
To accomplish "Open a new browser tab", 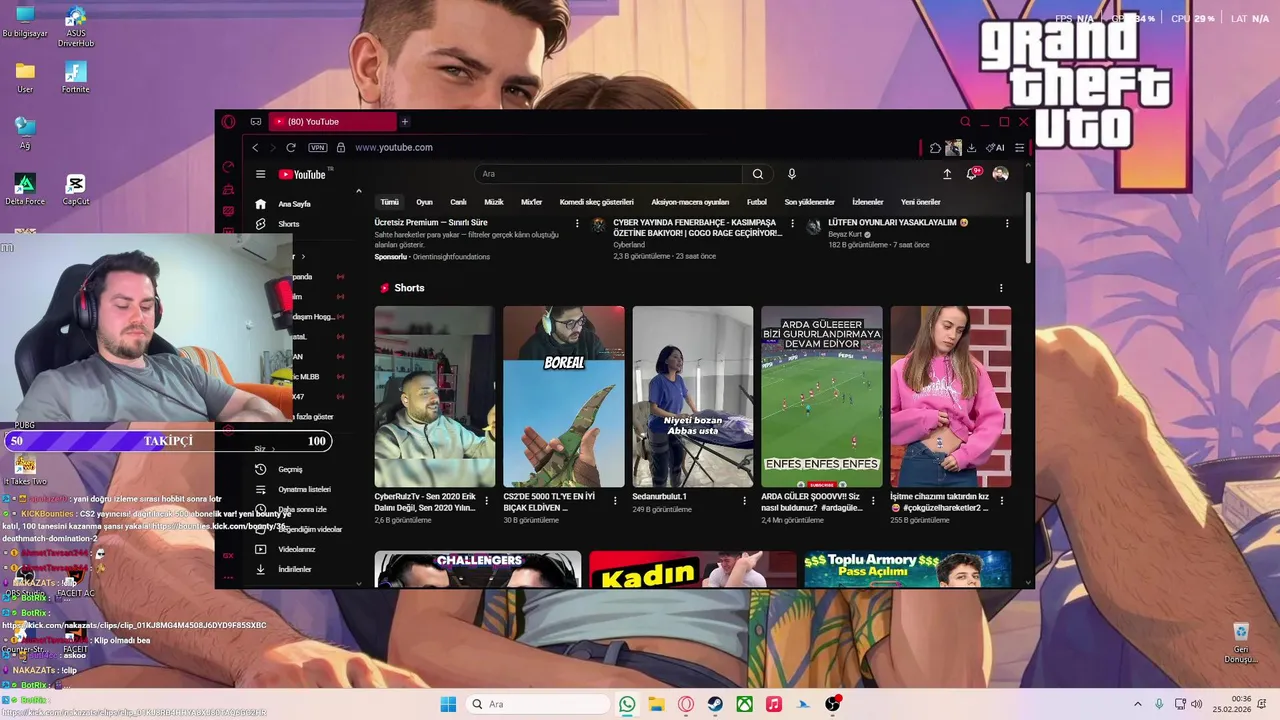I will tap(405, 122).
